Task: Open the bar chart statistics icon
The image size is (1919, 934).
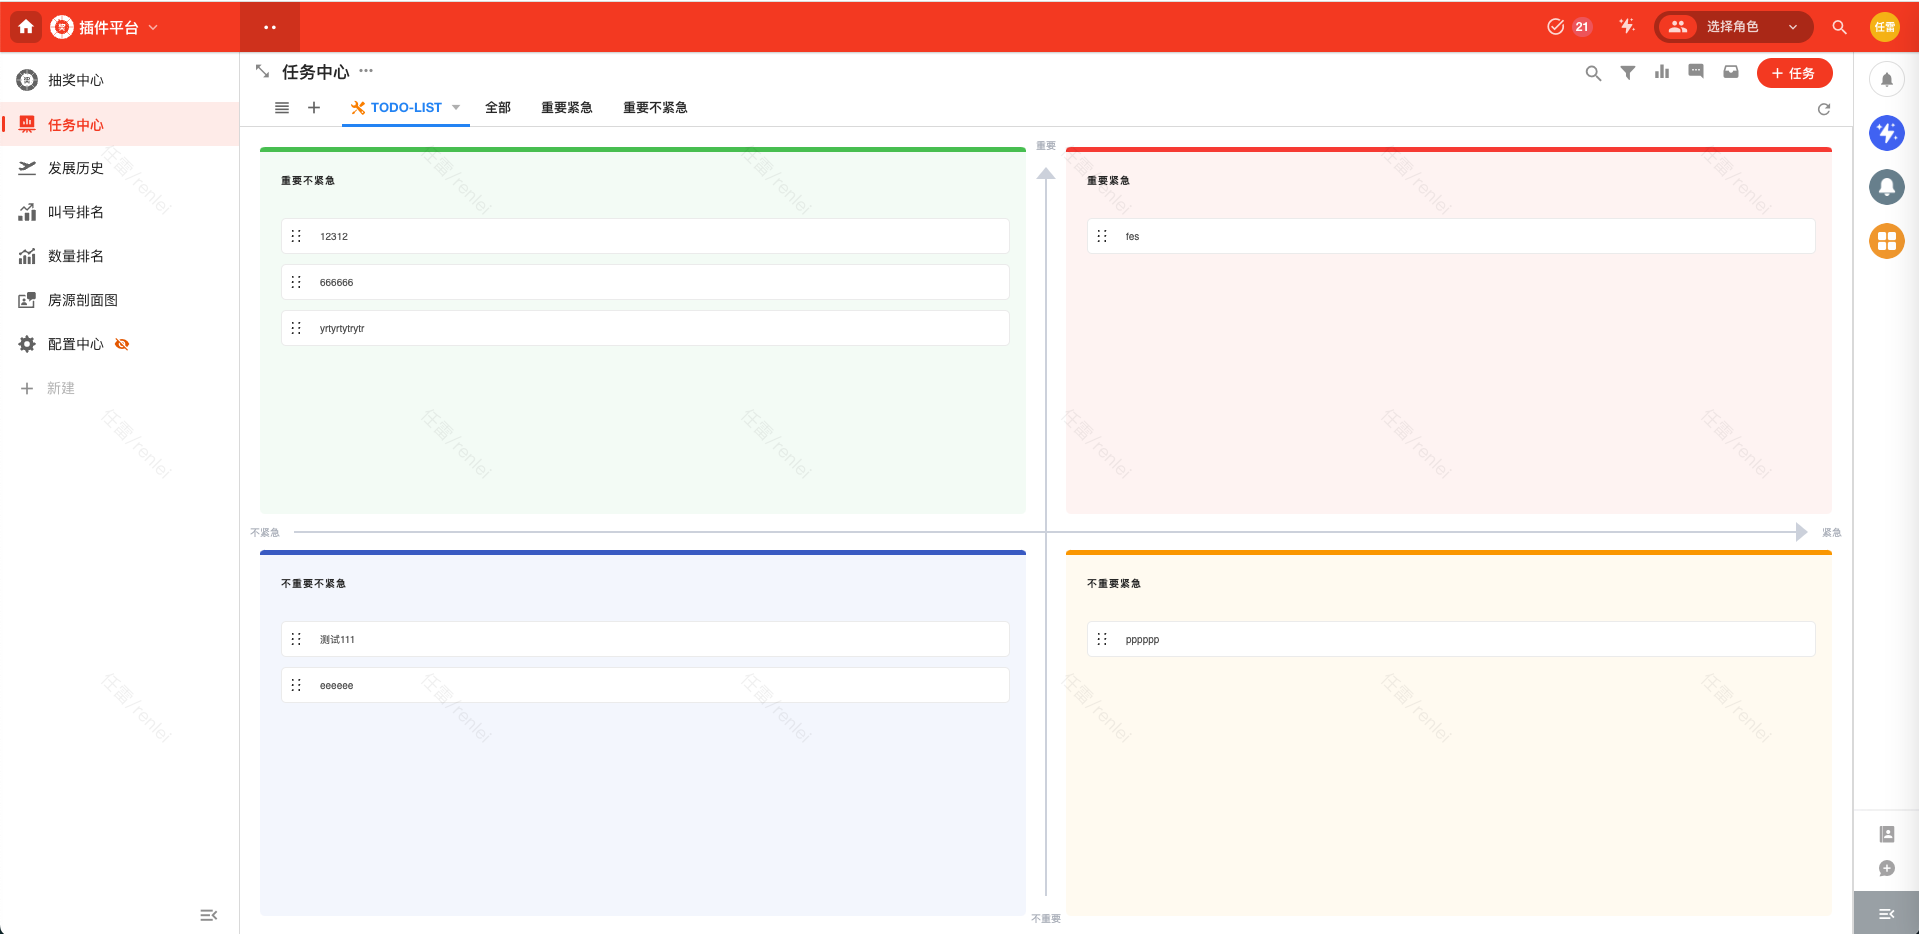Action: tap(1662, 72)
